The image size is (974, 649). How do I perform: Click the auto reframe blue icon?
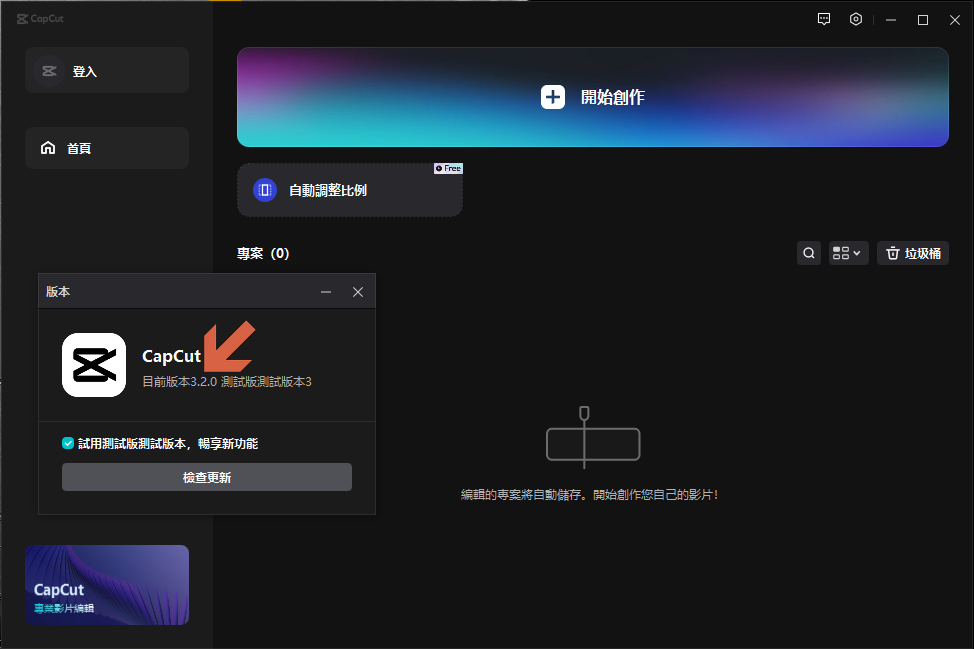click(x=265, y=190)
